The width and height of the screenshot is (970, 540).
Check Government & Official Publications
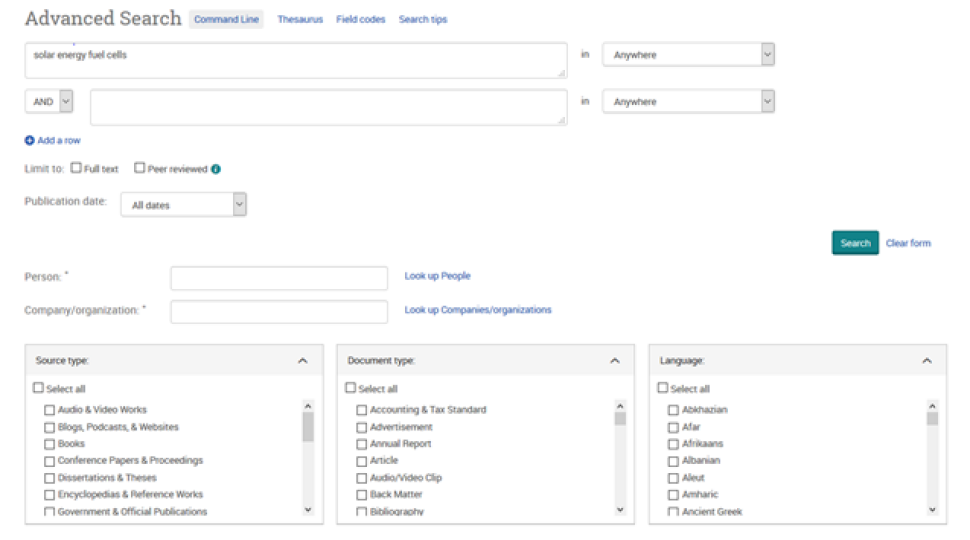click(x=49, y=512)
